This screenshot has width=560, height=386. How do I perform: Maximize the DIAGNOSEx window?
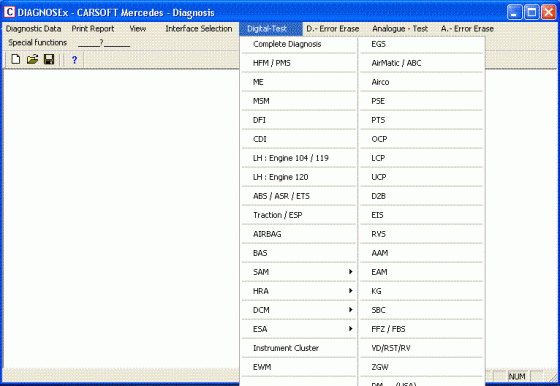(531, 12)
